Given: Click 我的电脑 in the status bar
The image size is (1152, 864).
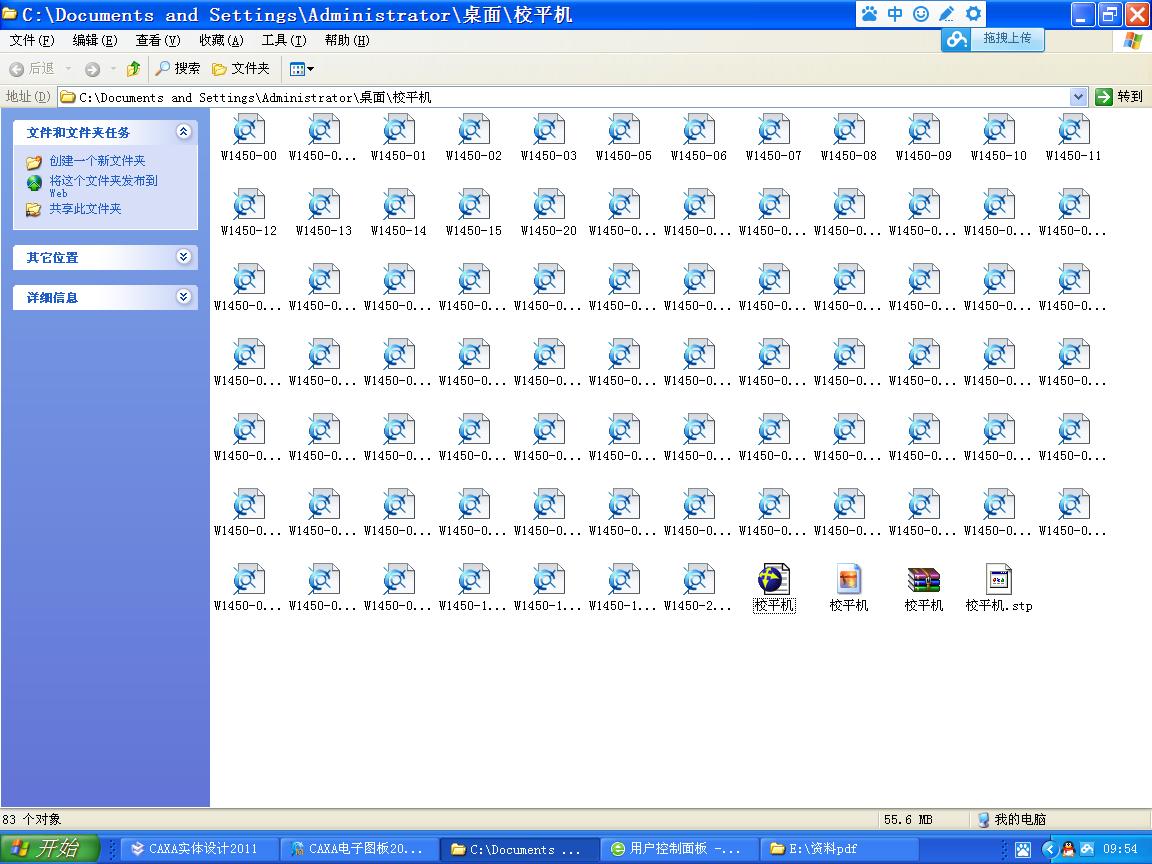Looking at the screenshot, I should point(1012,819).
